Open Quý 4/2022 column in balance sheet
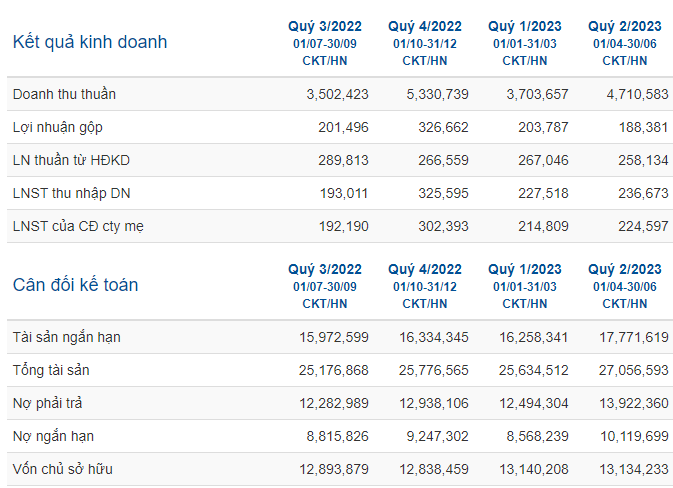 click(425, 270)
